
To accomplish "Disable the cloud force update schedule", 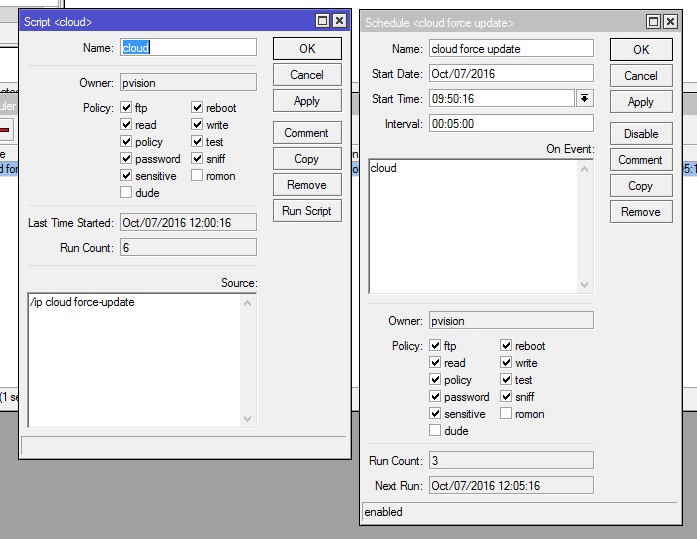I will coord(641,134).
